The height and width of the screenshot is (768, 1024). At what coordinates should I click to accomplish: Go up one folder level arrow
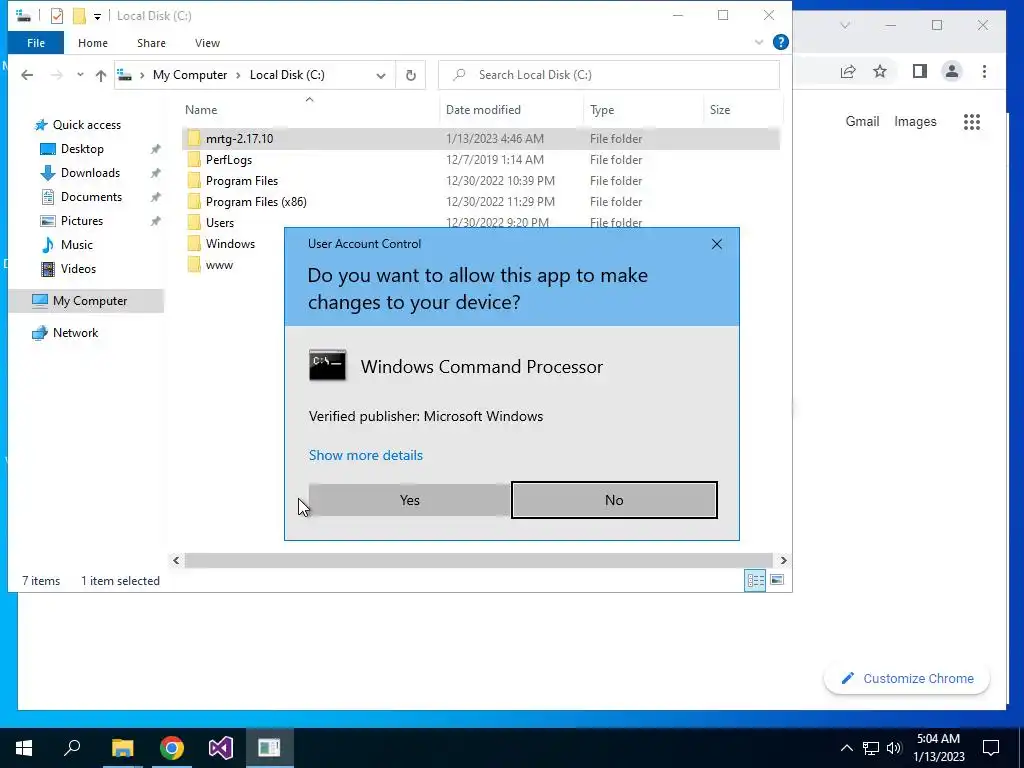tap(101, 75)
